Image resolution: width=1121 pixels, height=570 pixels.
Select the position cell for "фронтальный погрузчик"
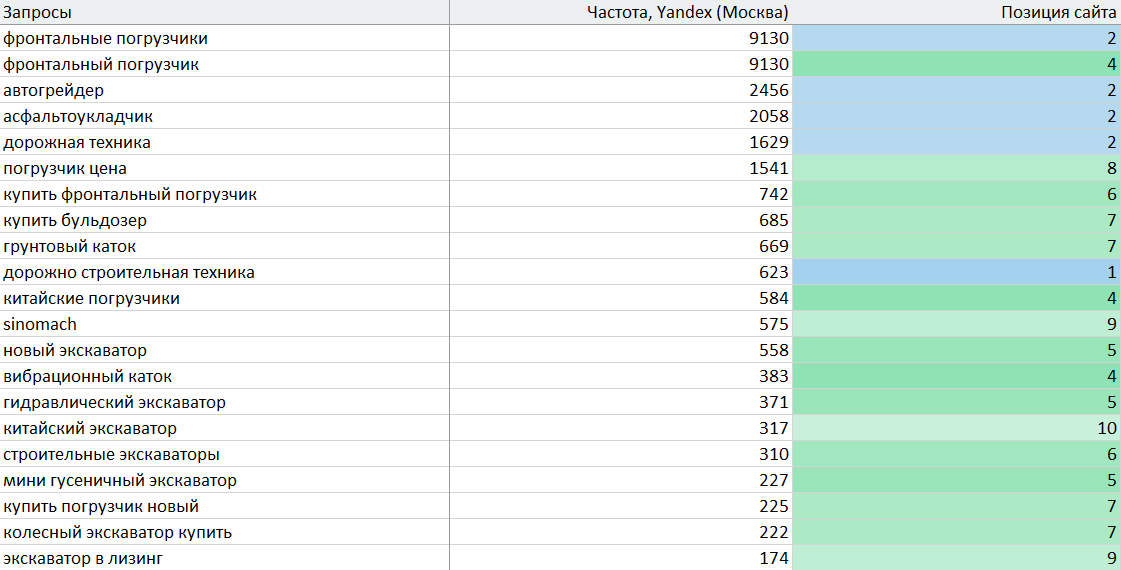coord(956,64)
